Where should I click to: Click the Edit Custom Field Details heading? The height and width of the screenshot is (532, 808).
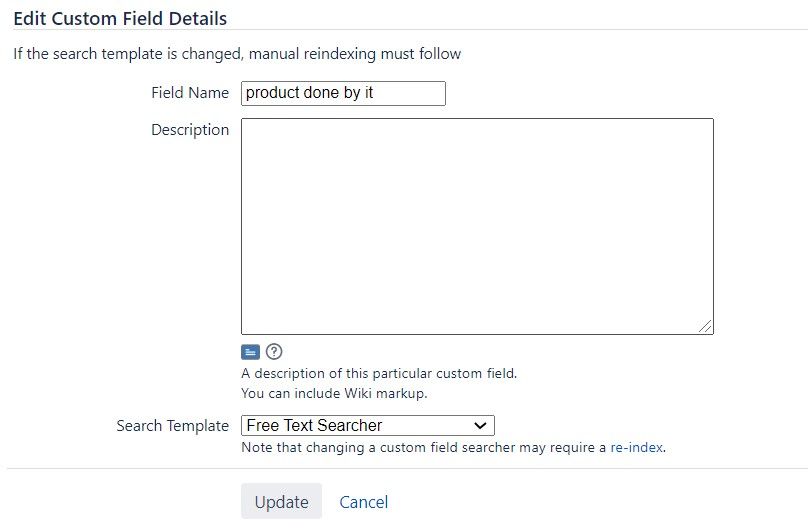(120, 19)
